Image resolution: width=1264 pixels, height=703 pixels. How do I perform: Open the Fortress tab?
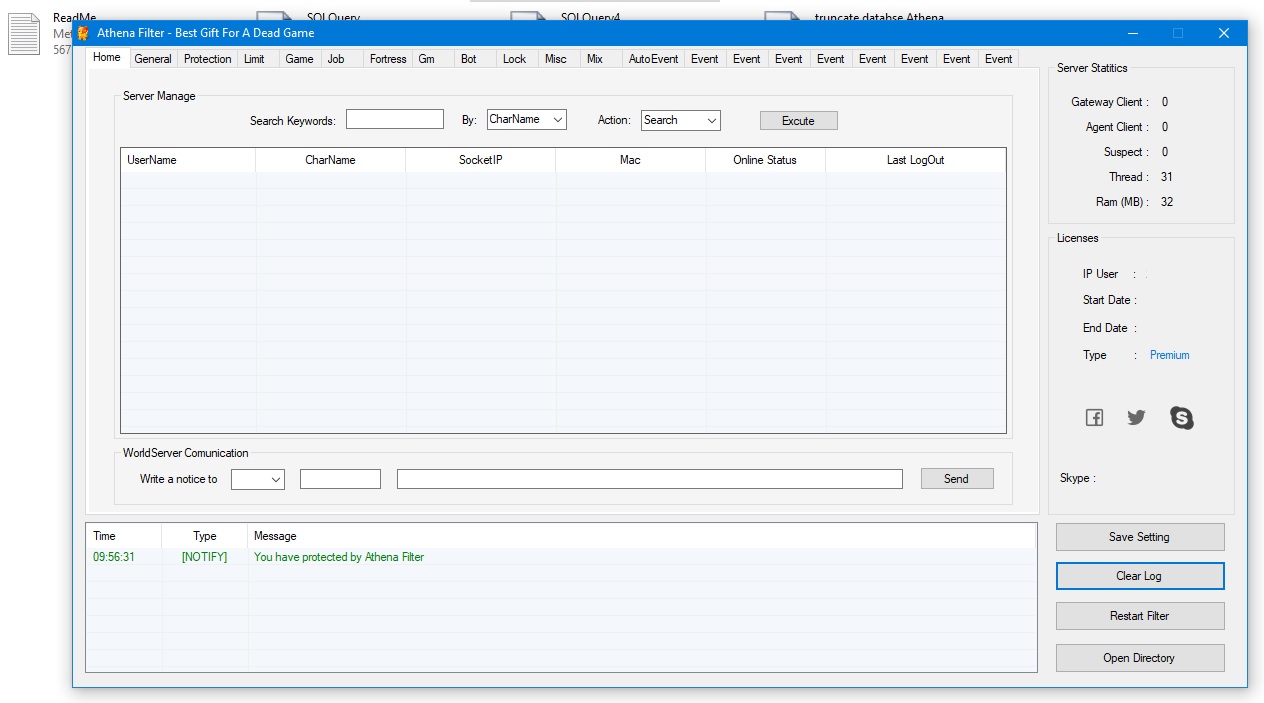point(388,59)
